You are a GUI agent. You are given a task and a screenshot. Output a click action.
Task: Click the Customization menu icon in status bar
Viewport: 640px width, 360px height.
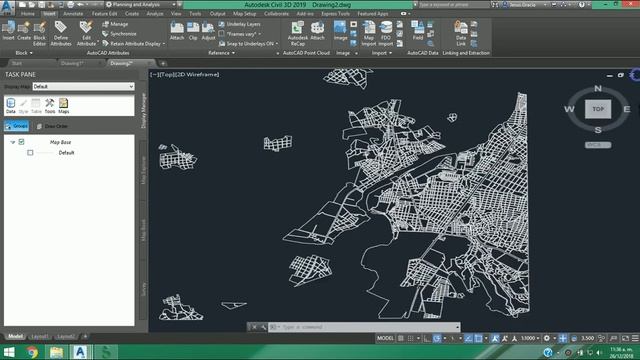coord(635,338)
